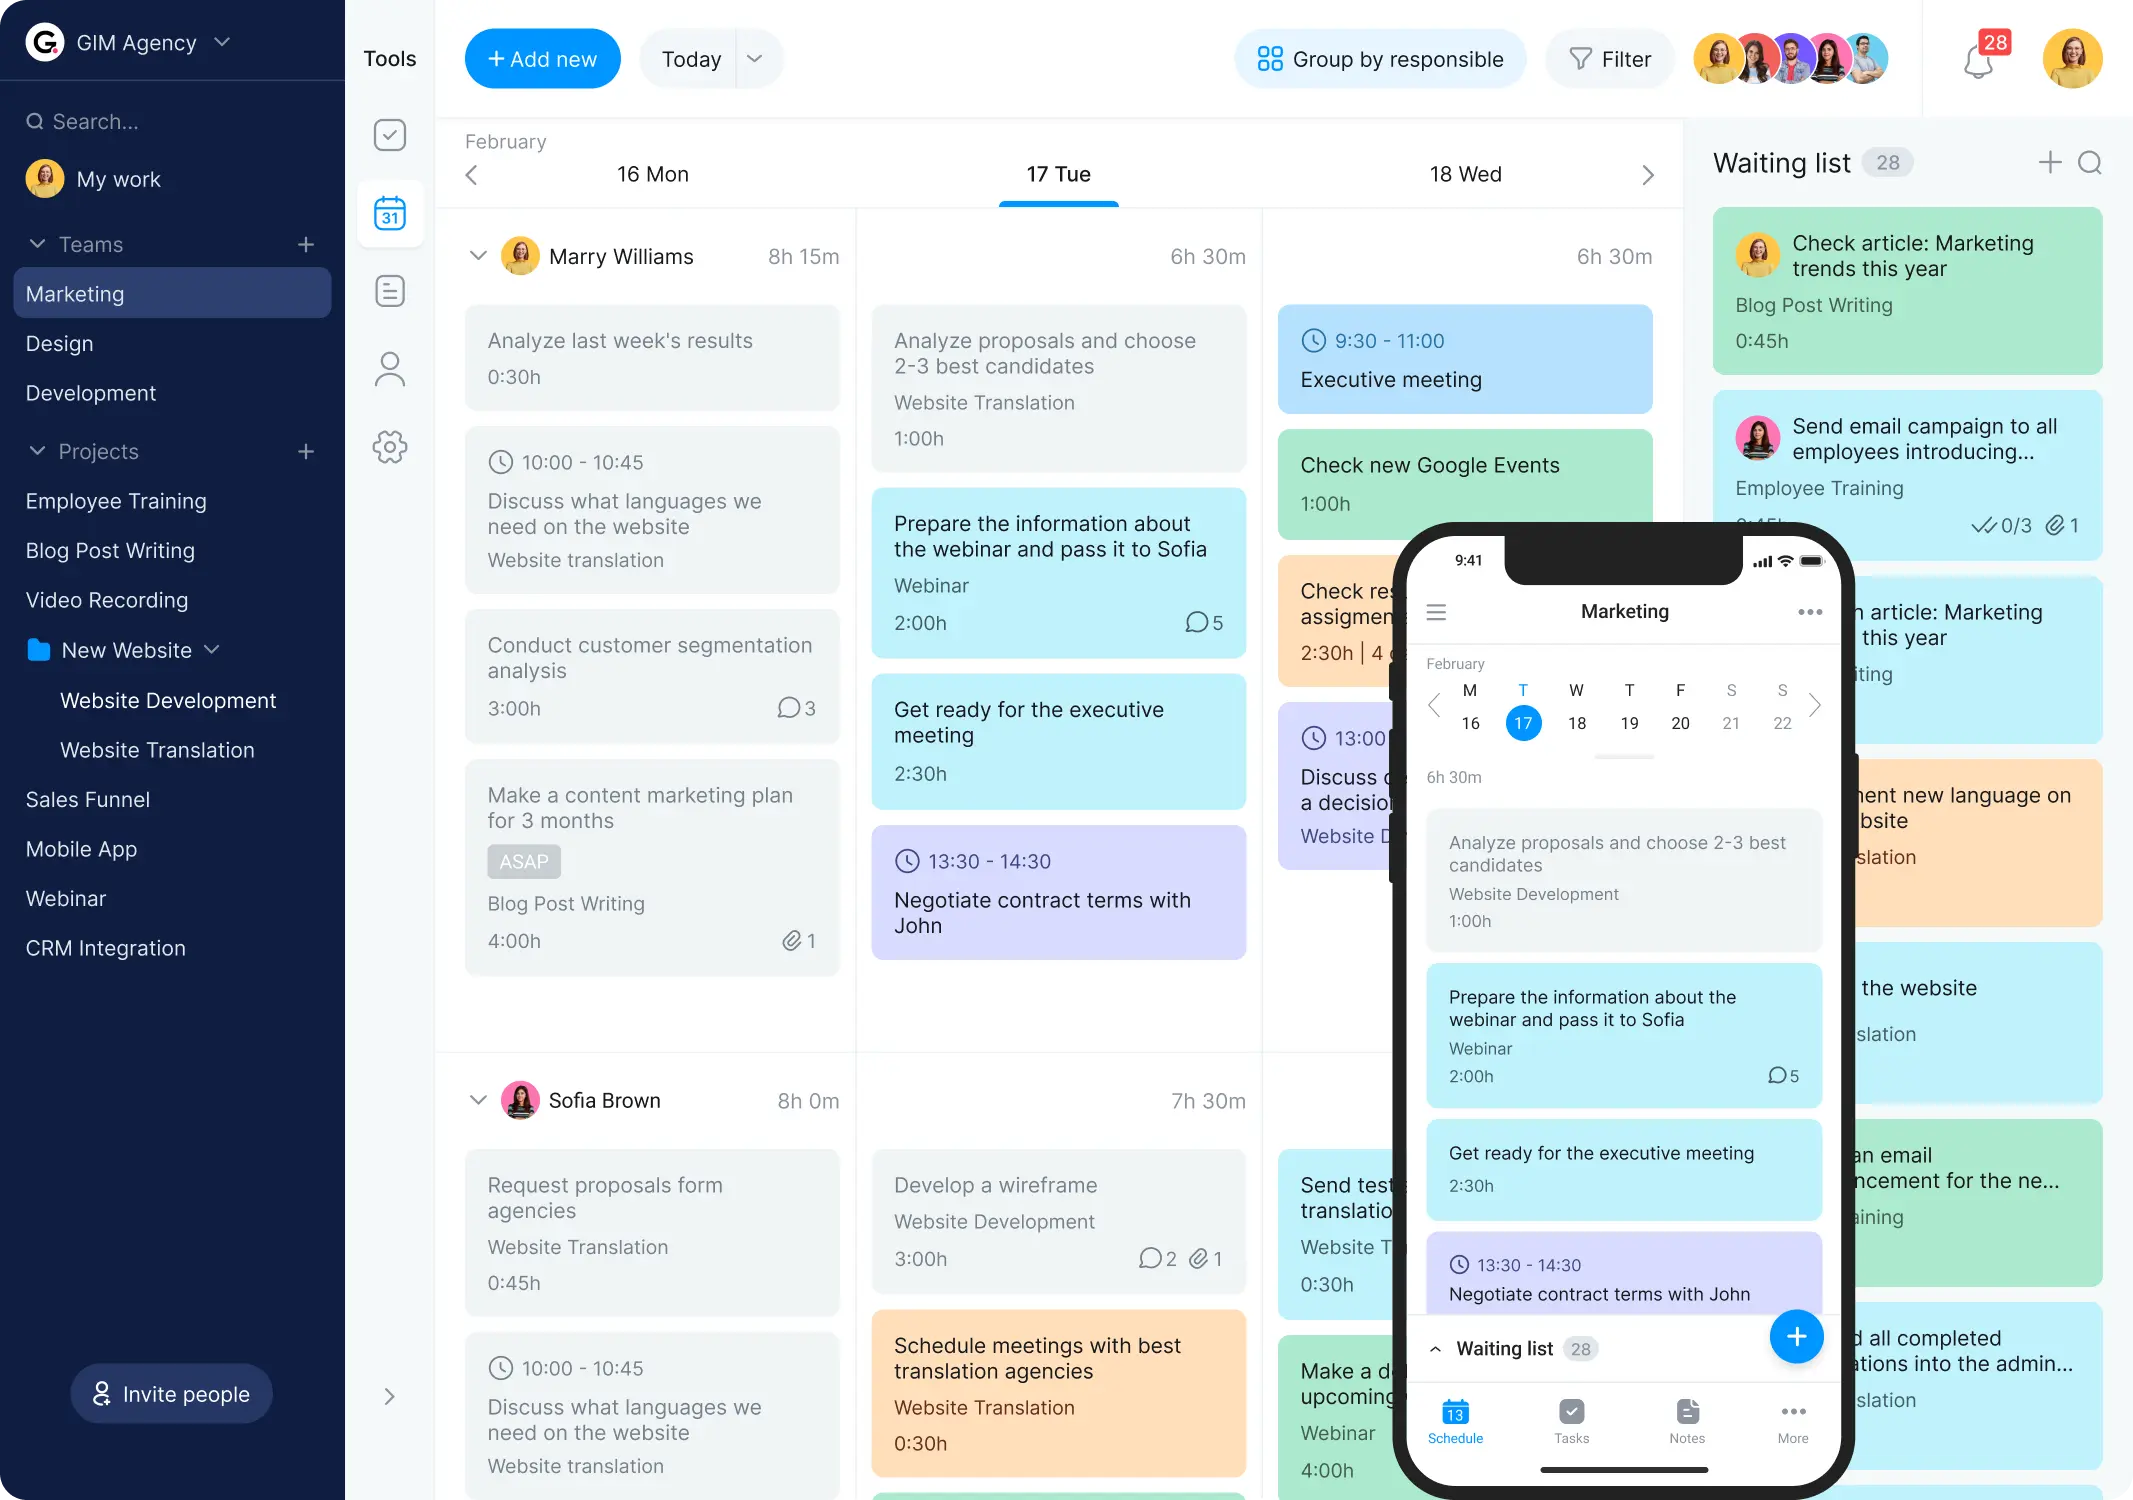Select the Design team menu item
Screen dimensions: 2133x1500
click(x=58, y=343)
